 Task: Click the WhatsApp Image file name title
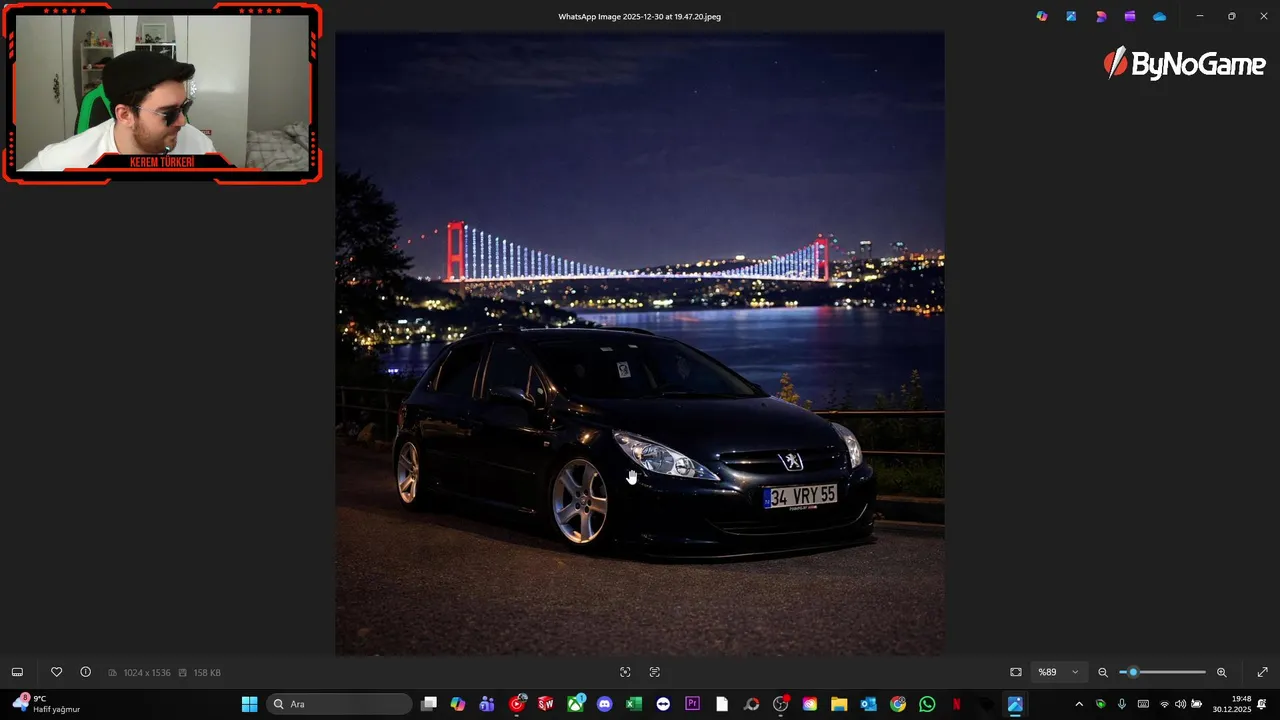pos(639,16)
